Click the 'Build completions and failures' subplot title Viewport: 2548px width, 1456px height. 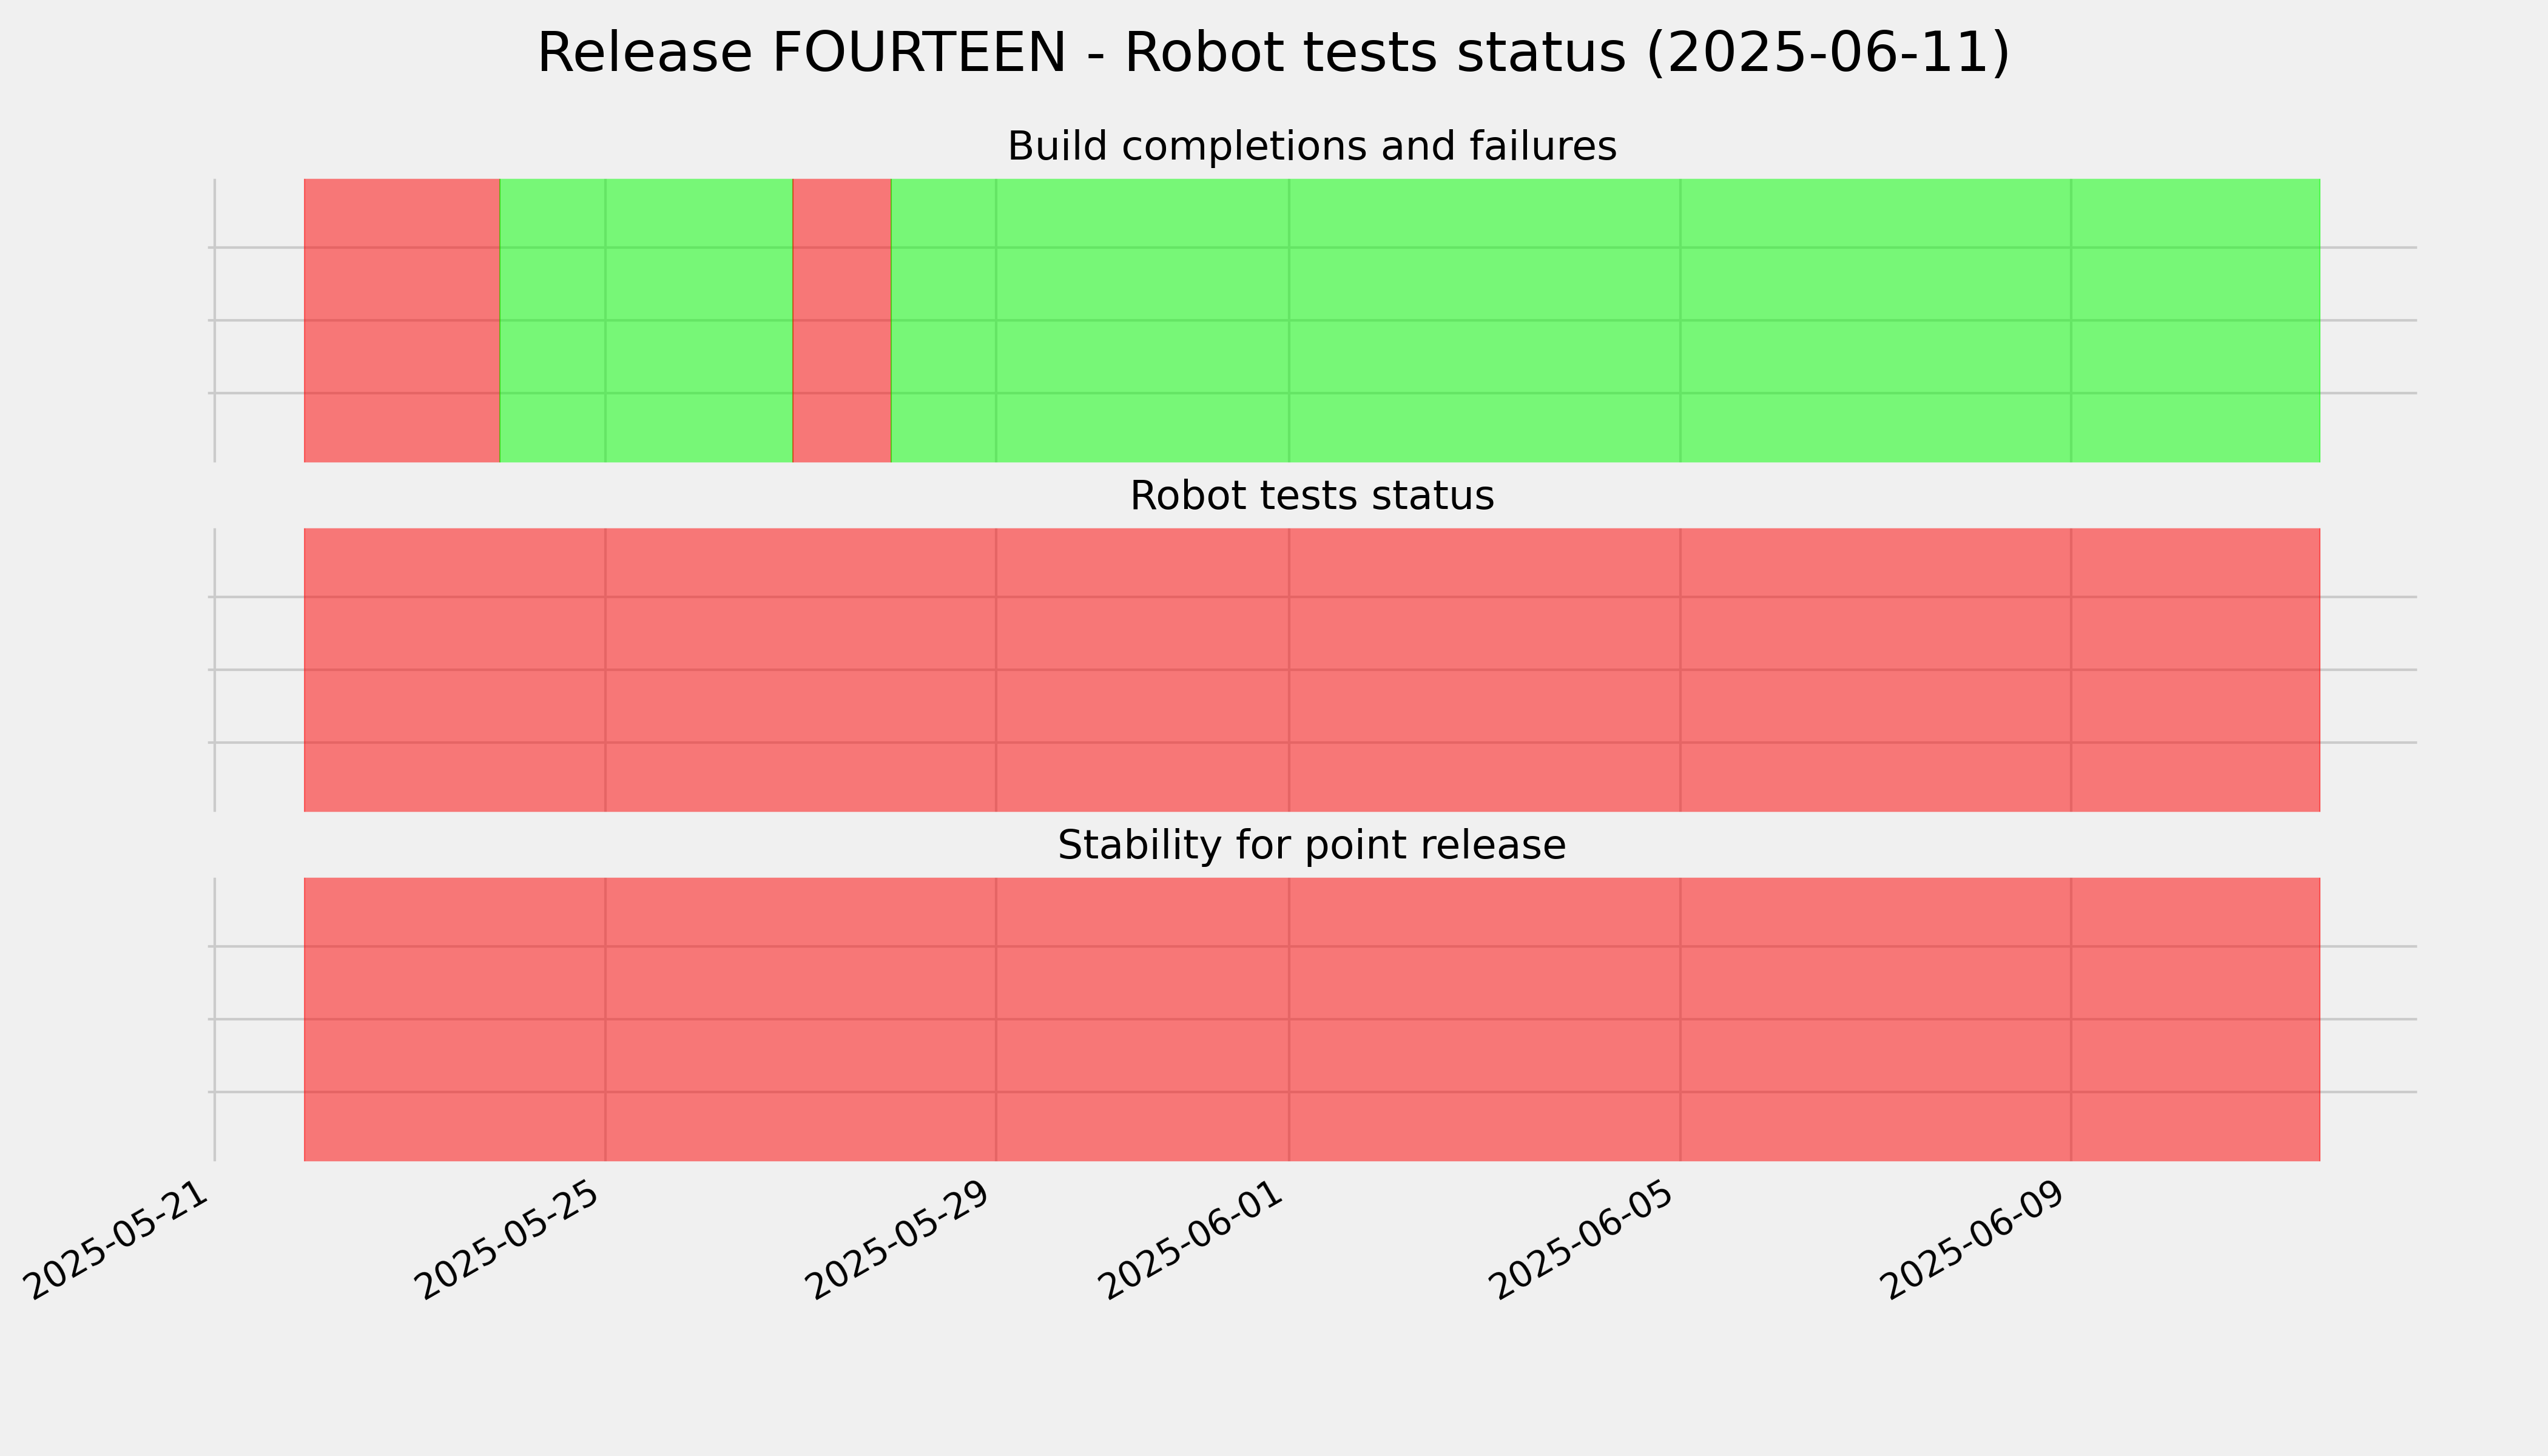tap(1311, 147)
